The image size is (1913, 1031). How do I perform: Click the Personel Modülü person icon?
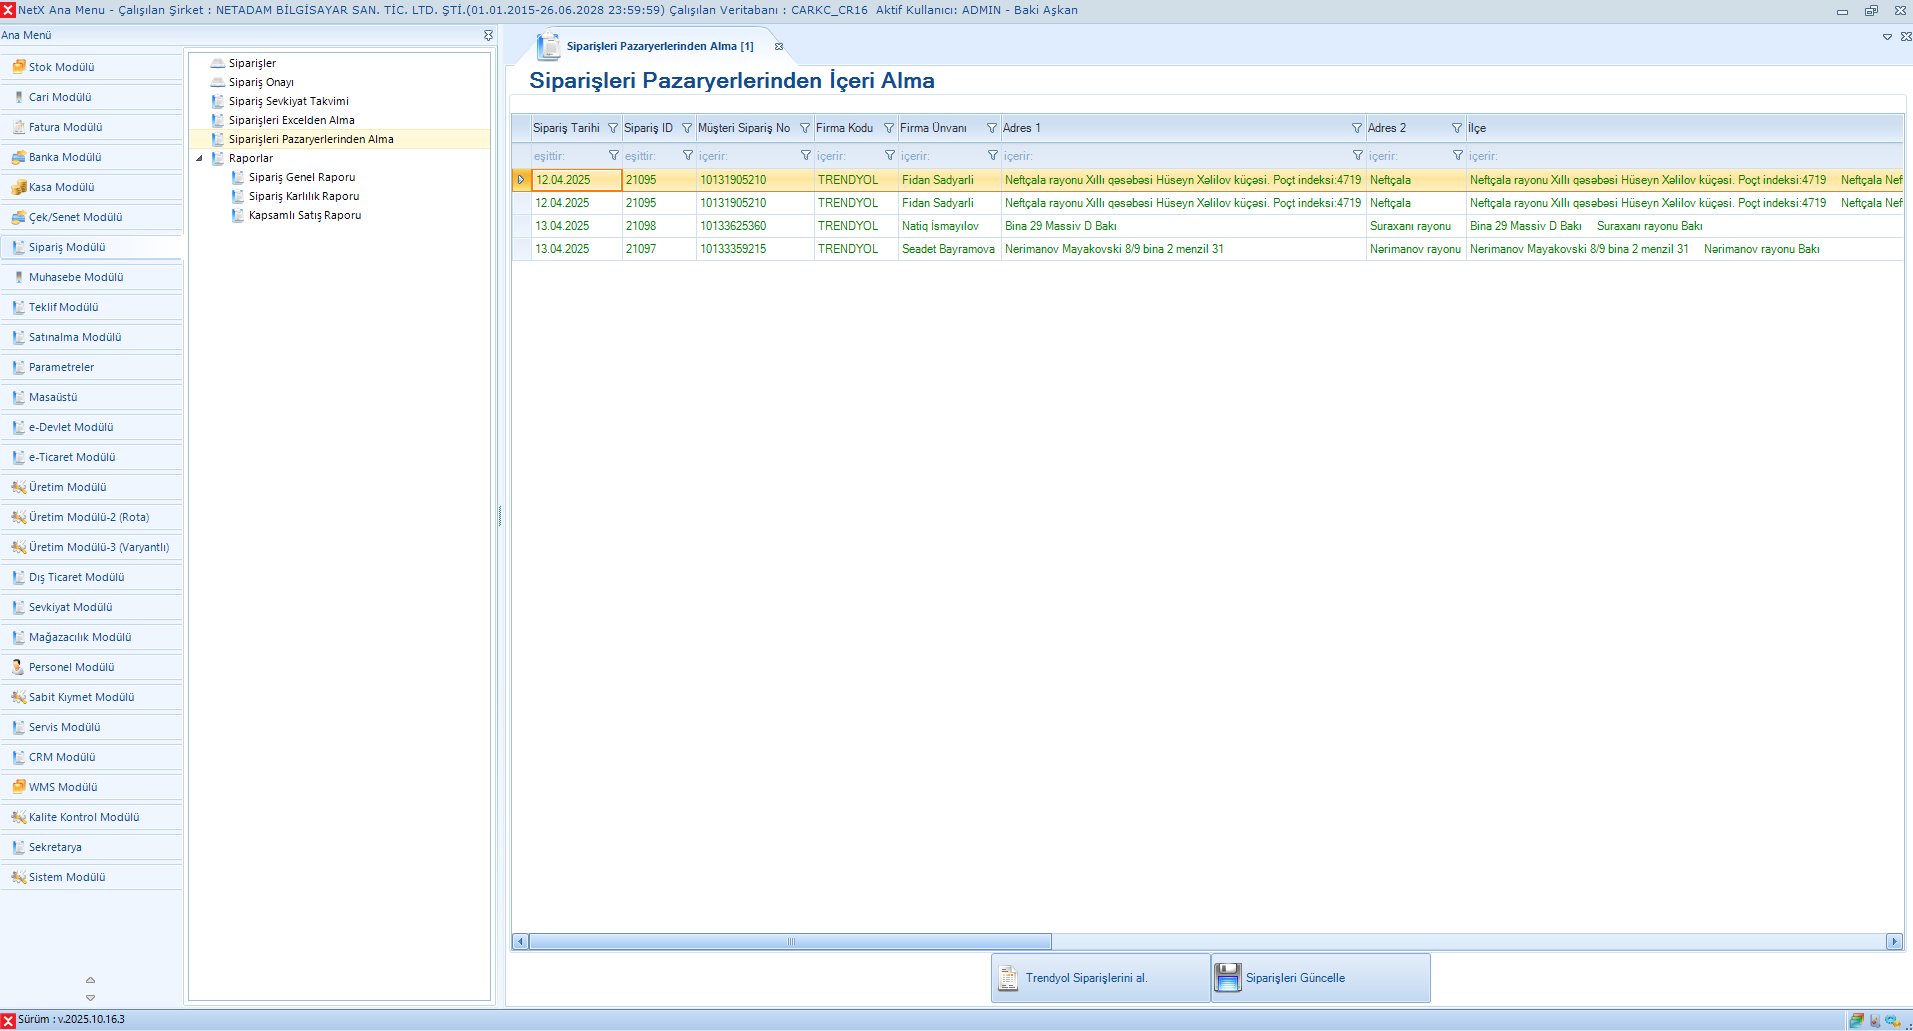pyautogui.click(x=18, y=667)
